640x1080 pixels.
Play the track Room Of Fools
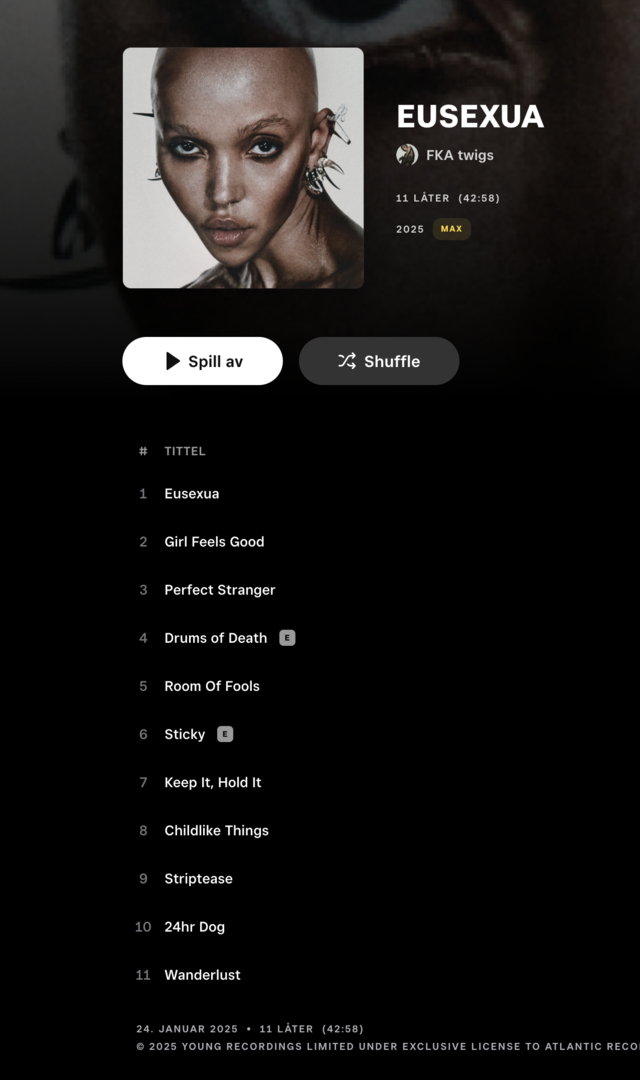[x=212, y=686]
